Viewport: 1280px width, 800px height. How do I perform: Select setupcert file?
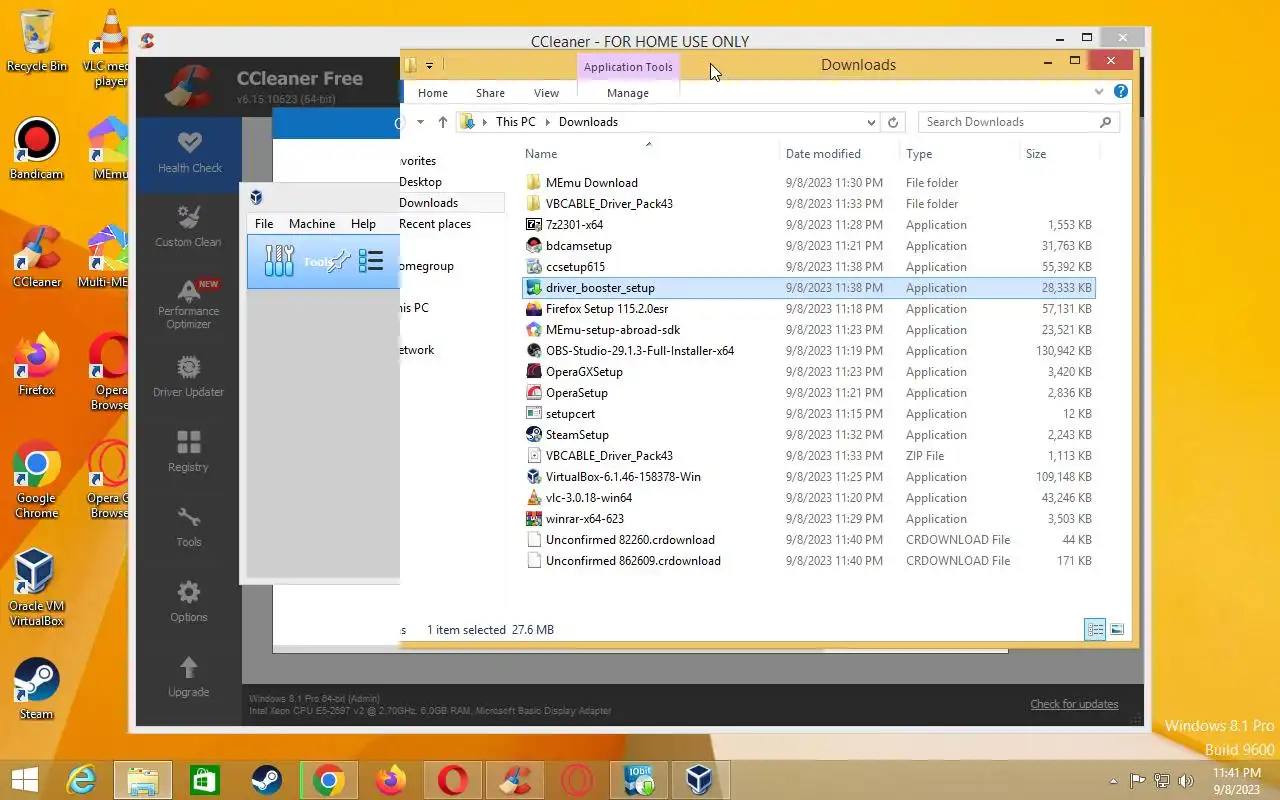tap(808, 414)
